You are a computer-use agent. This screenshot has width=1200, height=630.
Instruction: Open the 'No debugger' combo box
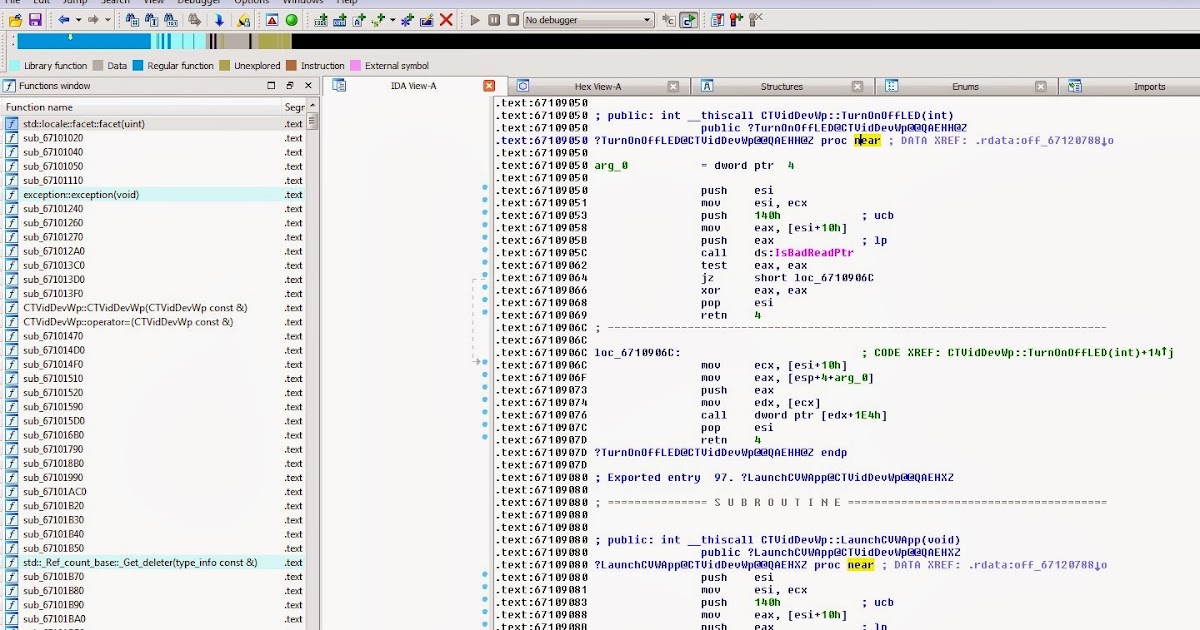click(x=588, y=20)
